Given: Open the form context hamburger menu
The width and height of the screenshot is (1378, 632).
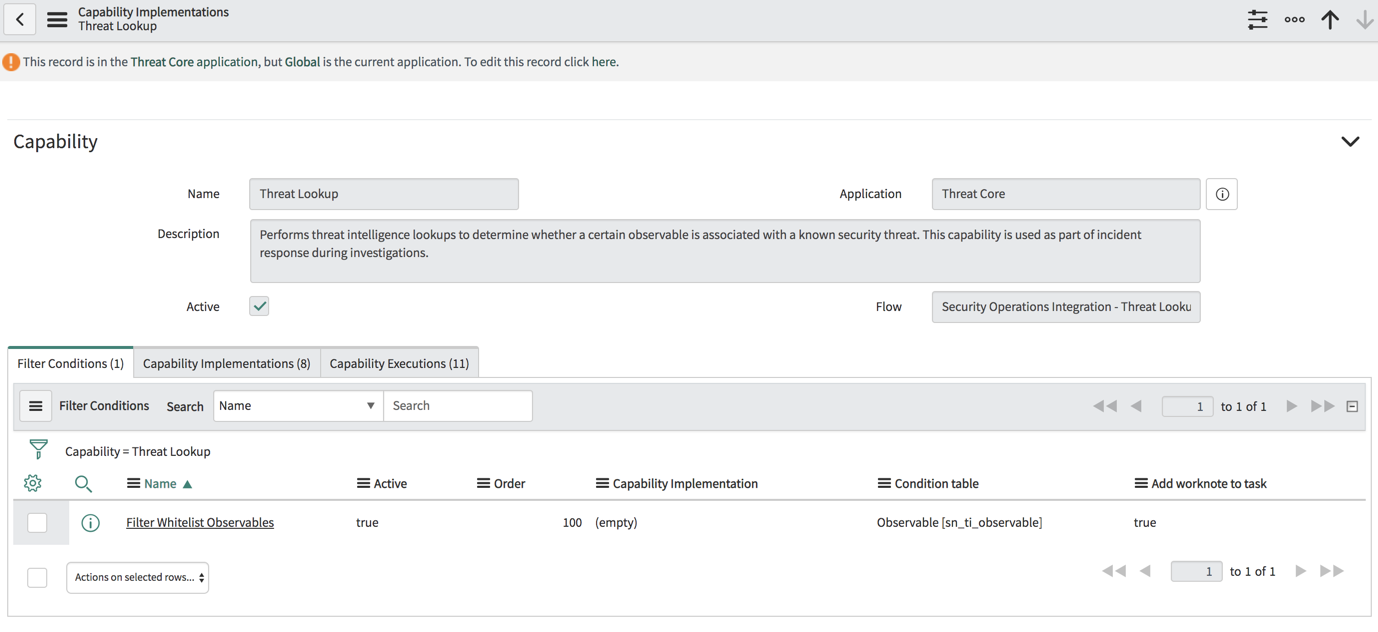Looking at the screenshot, I should point(57,19).
